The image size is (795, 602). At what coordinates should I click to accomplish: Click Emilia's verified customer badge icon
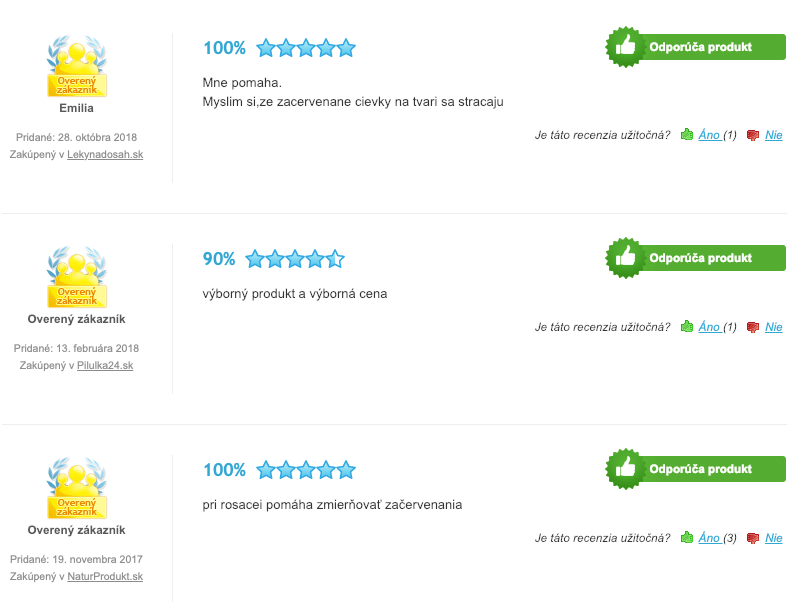pos(77,65)
